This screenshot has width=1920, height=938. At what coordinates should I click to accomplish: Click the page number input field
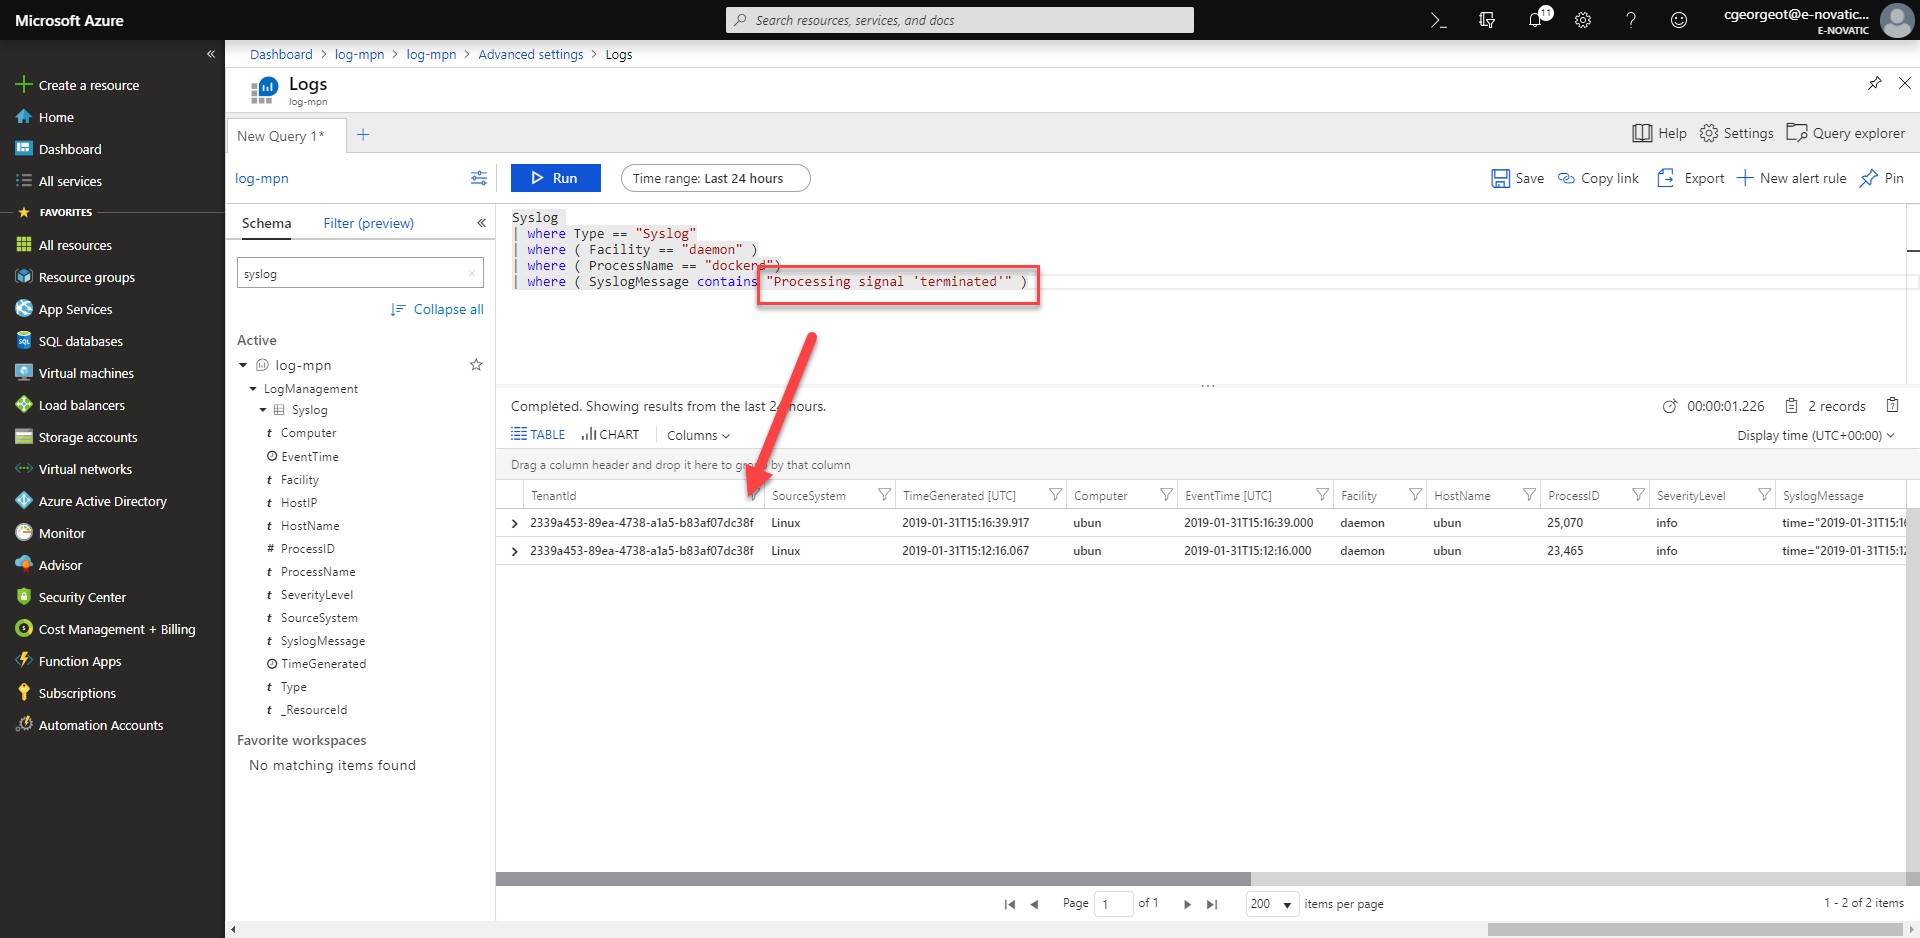pyautogui.click(x=1113, y=904)
